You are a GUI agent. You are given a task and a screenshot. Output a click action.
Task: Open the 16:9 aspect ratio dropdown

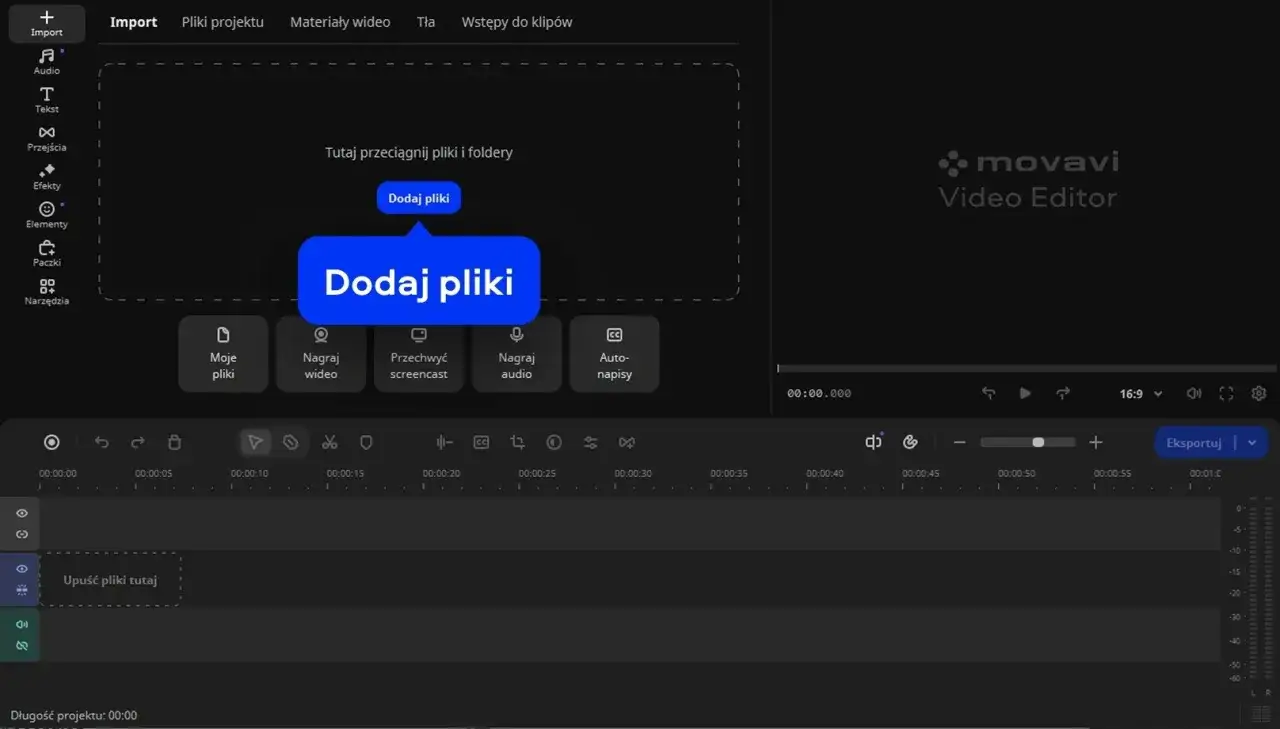1139,393
